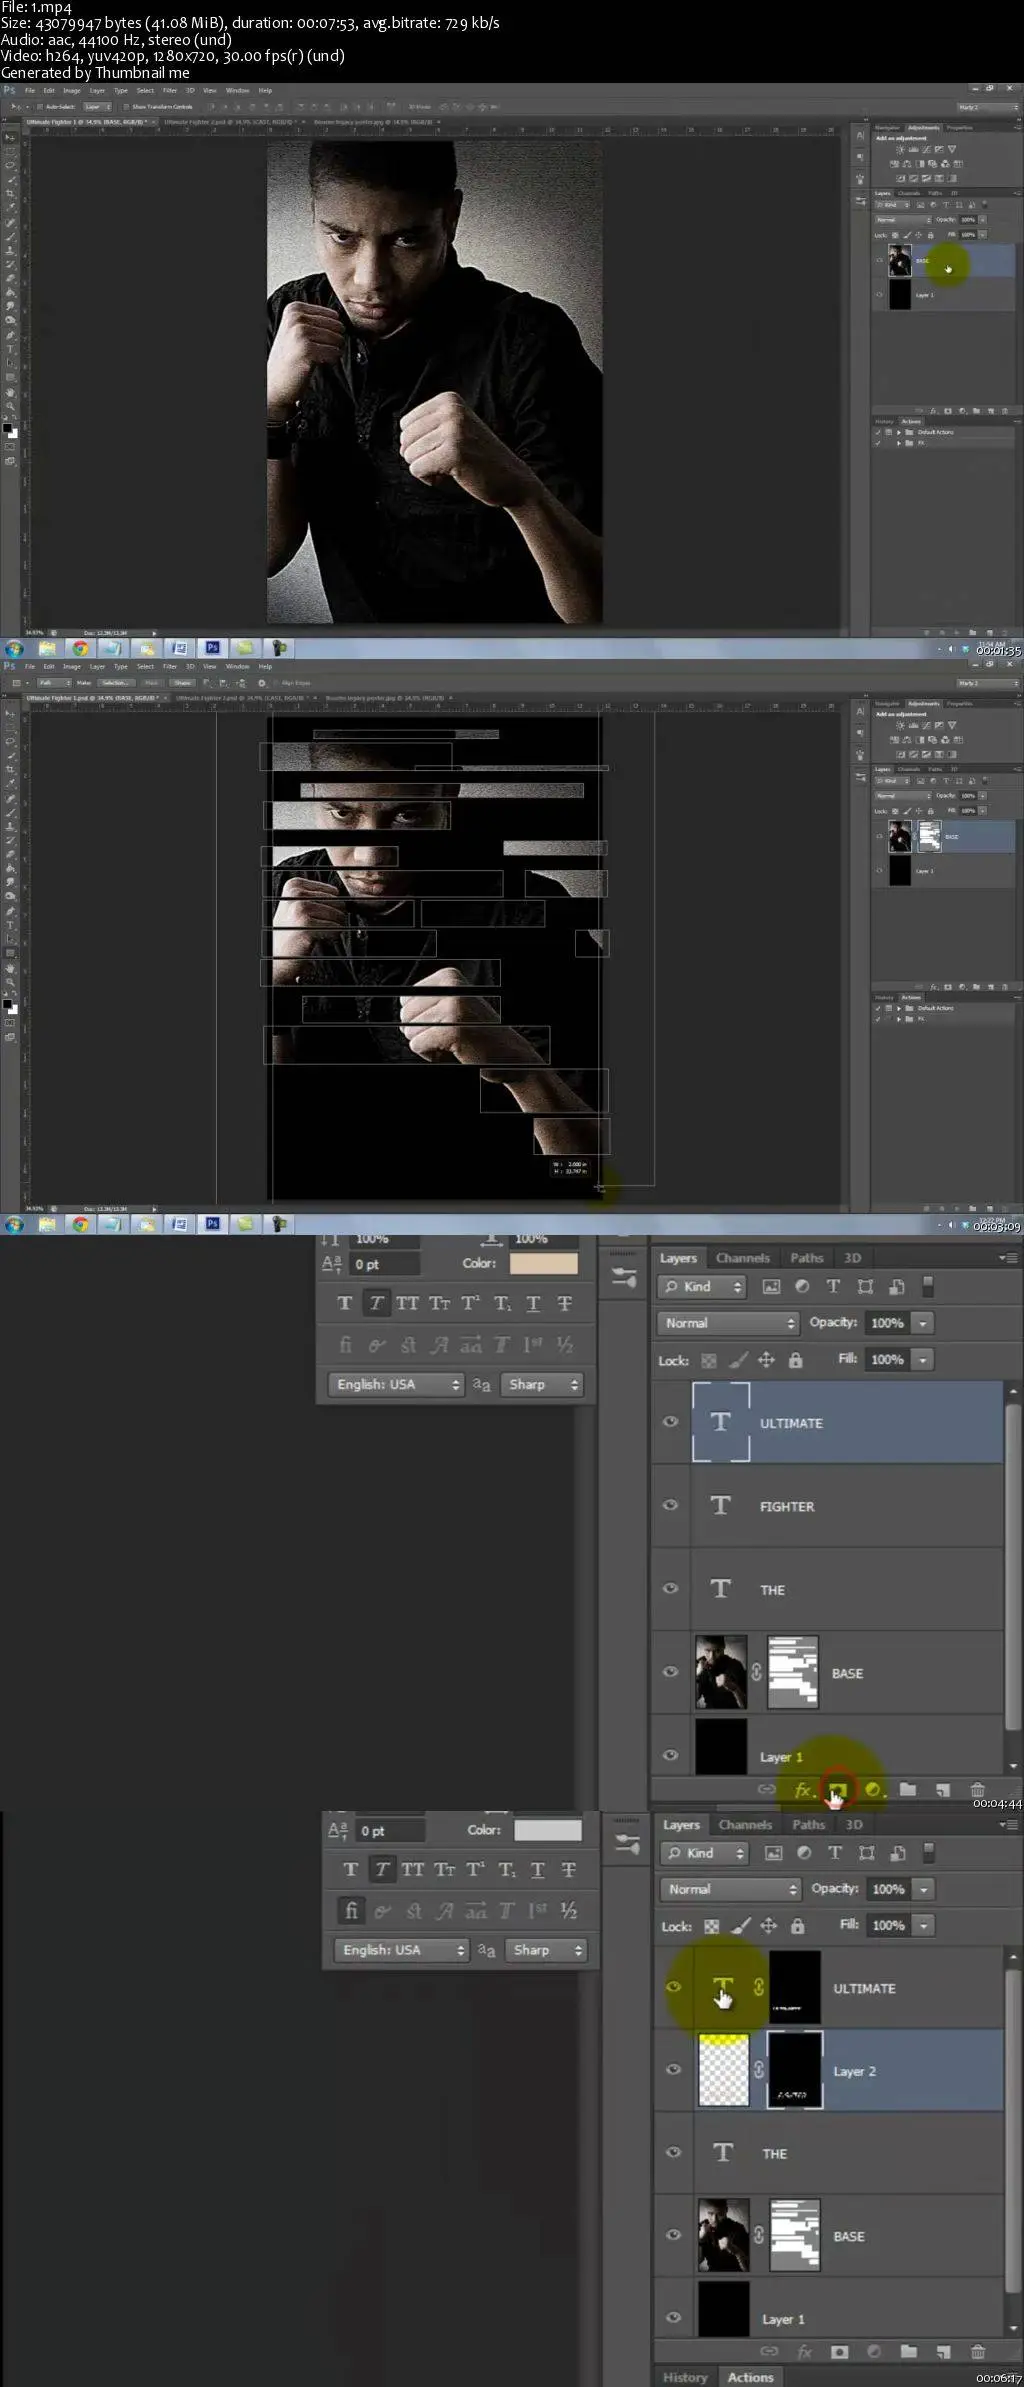Delete layer via trash in 00:06:17 frame

(978, 2351)
